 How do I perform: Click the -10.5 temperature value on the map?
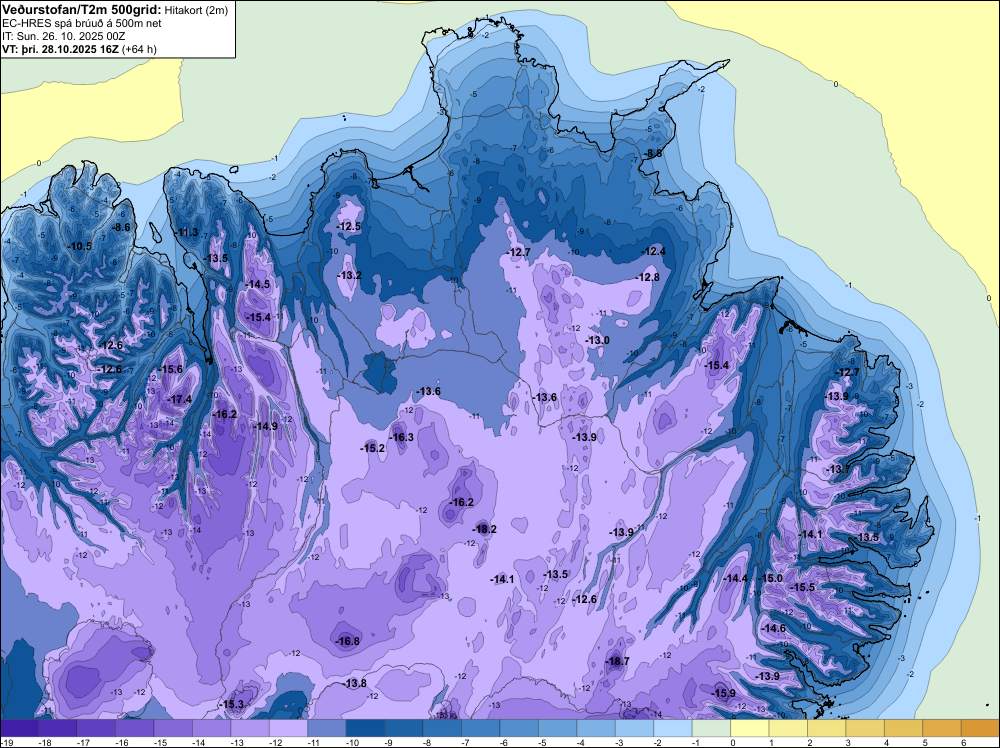pos(80,246)
